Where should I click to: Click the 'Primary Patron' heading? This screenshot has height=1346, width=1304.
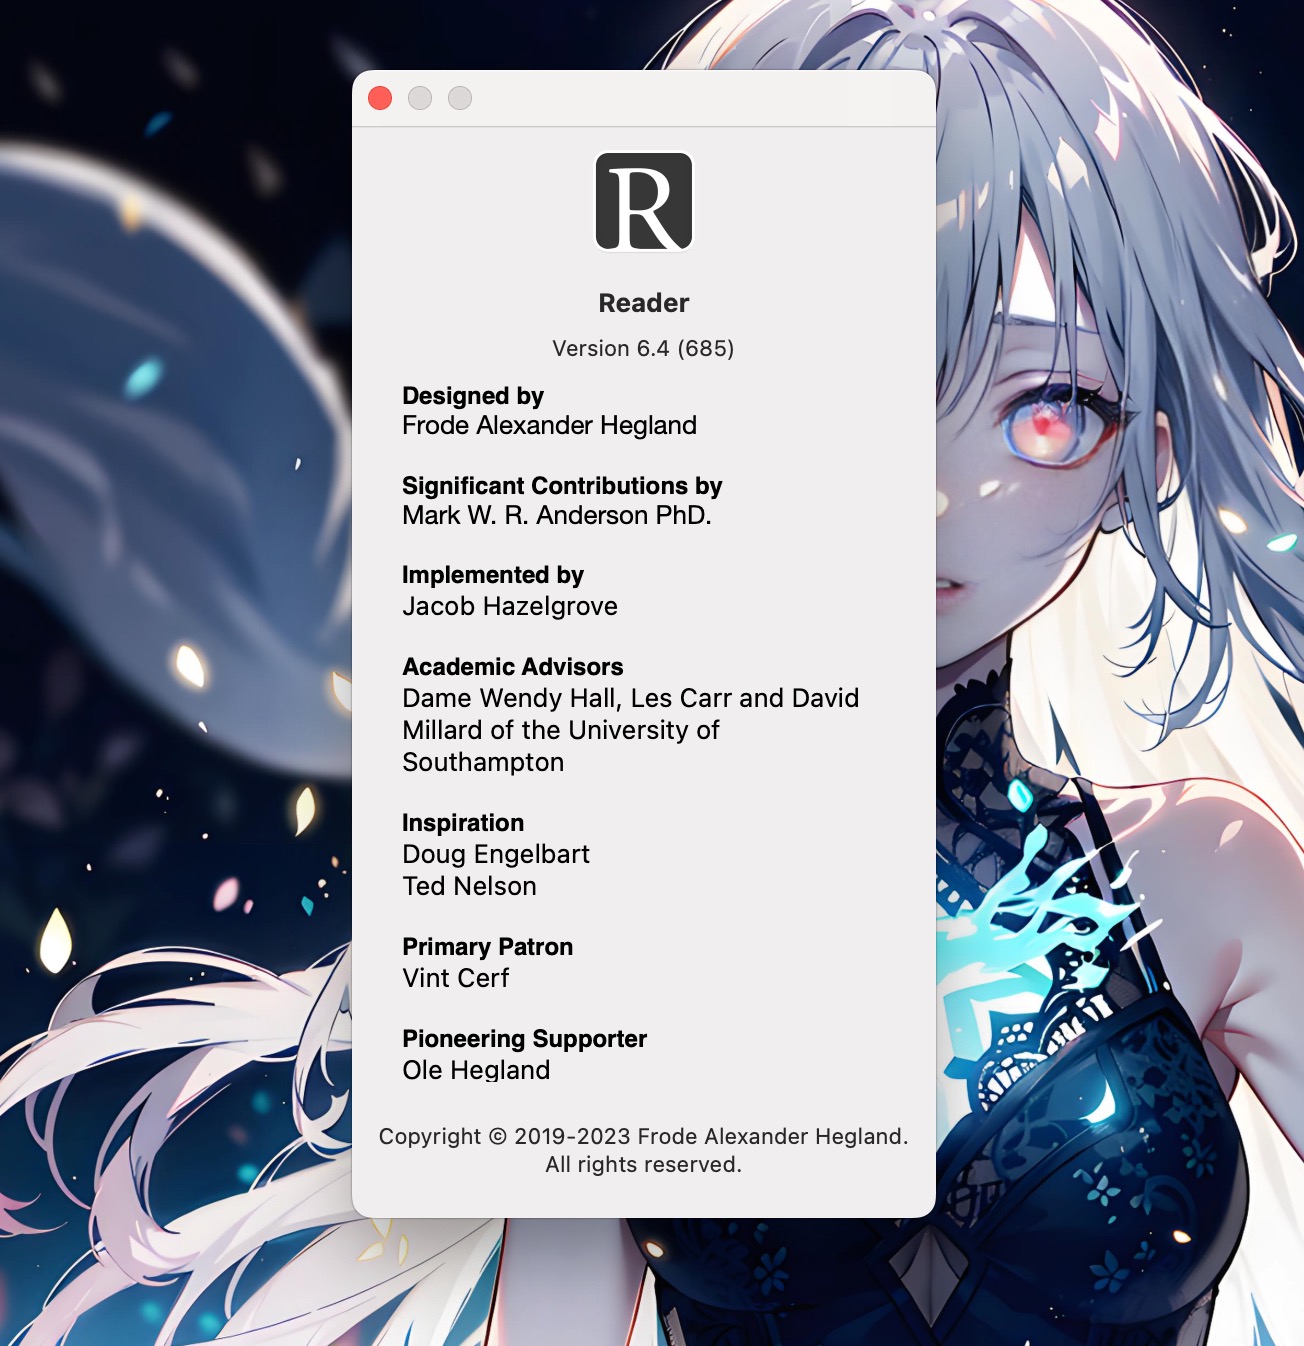[x=488, y=947]
